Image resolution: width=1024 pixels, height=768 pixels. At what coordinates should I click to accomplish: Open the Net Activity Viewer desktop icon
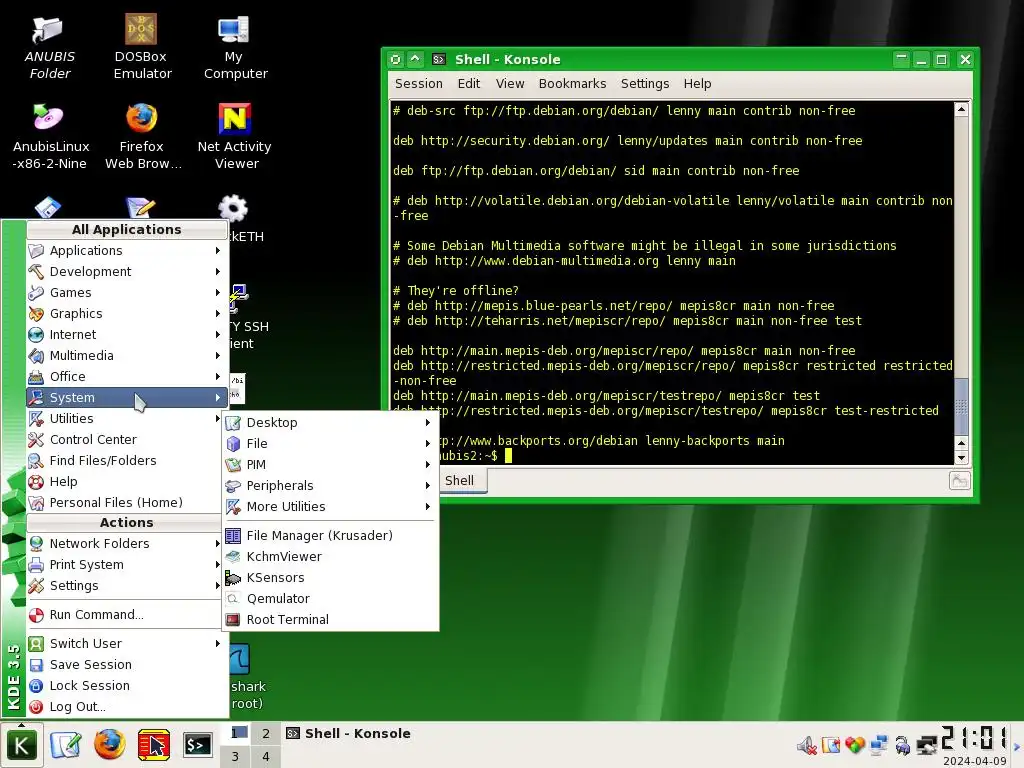234,136
